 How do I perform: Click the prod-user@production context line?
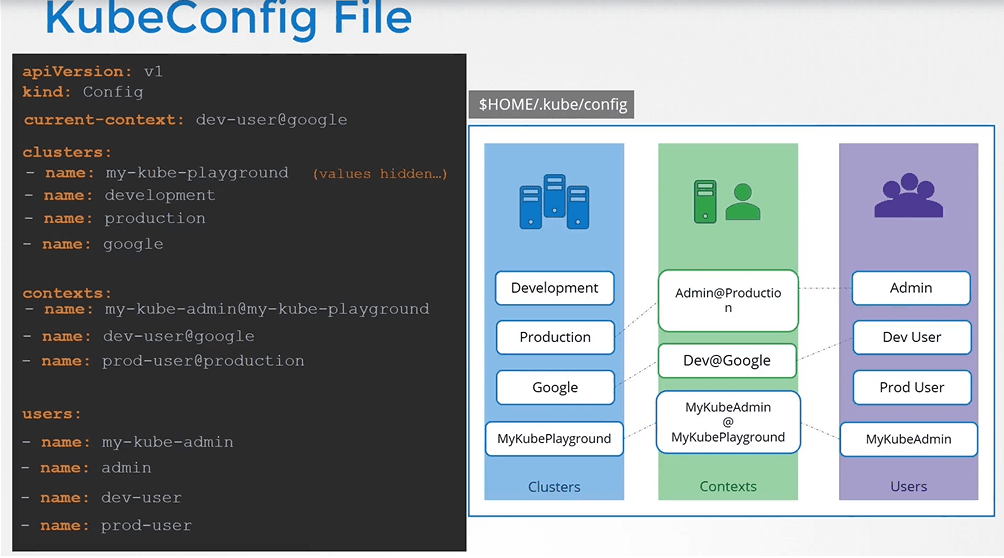coord(163,361)
